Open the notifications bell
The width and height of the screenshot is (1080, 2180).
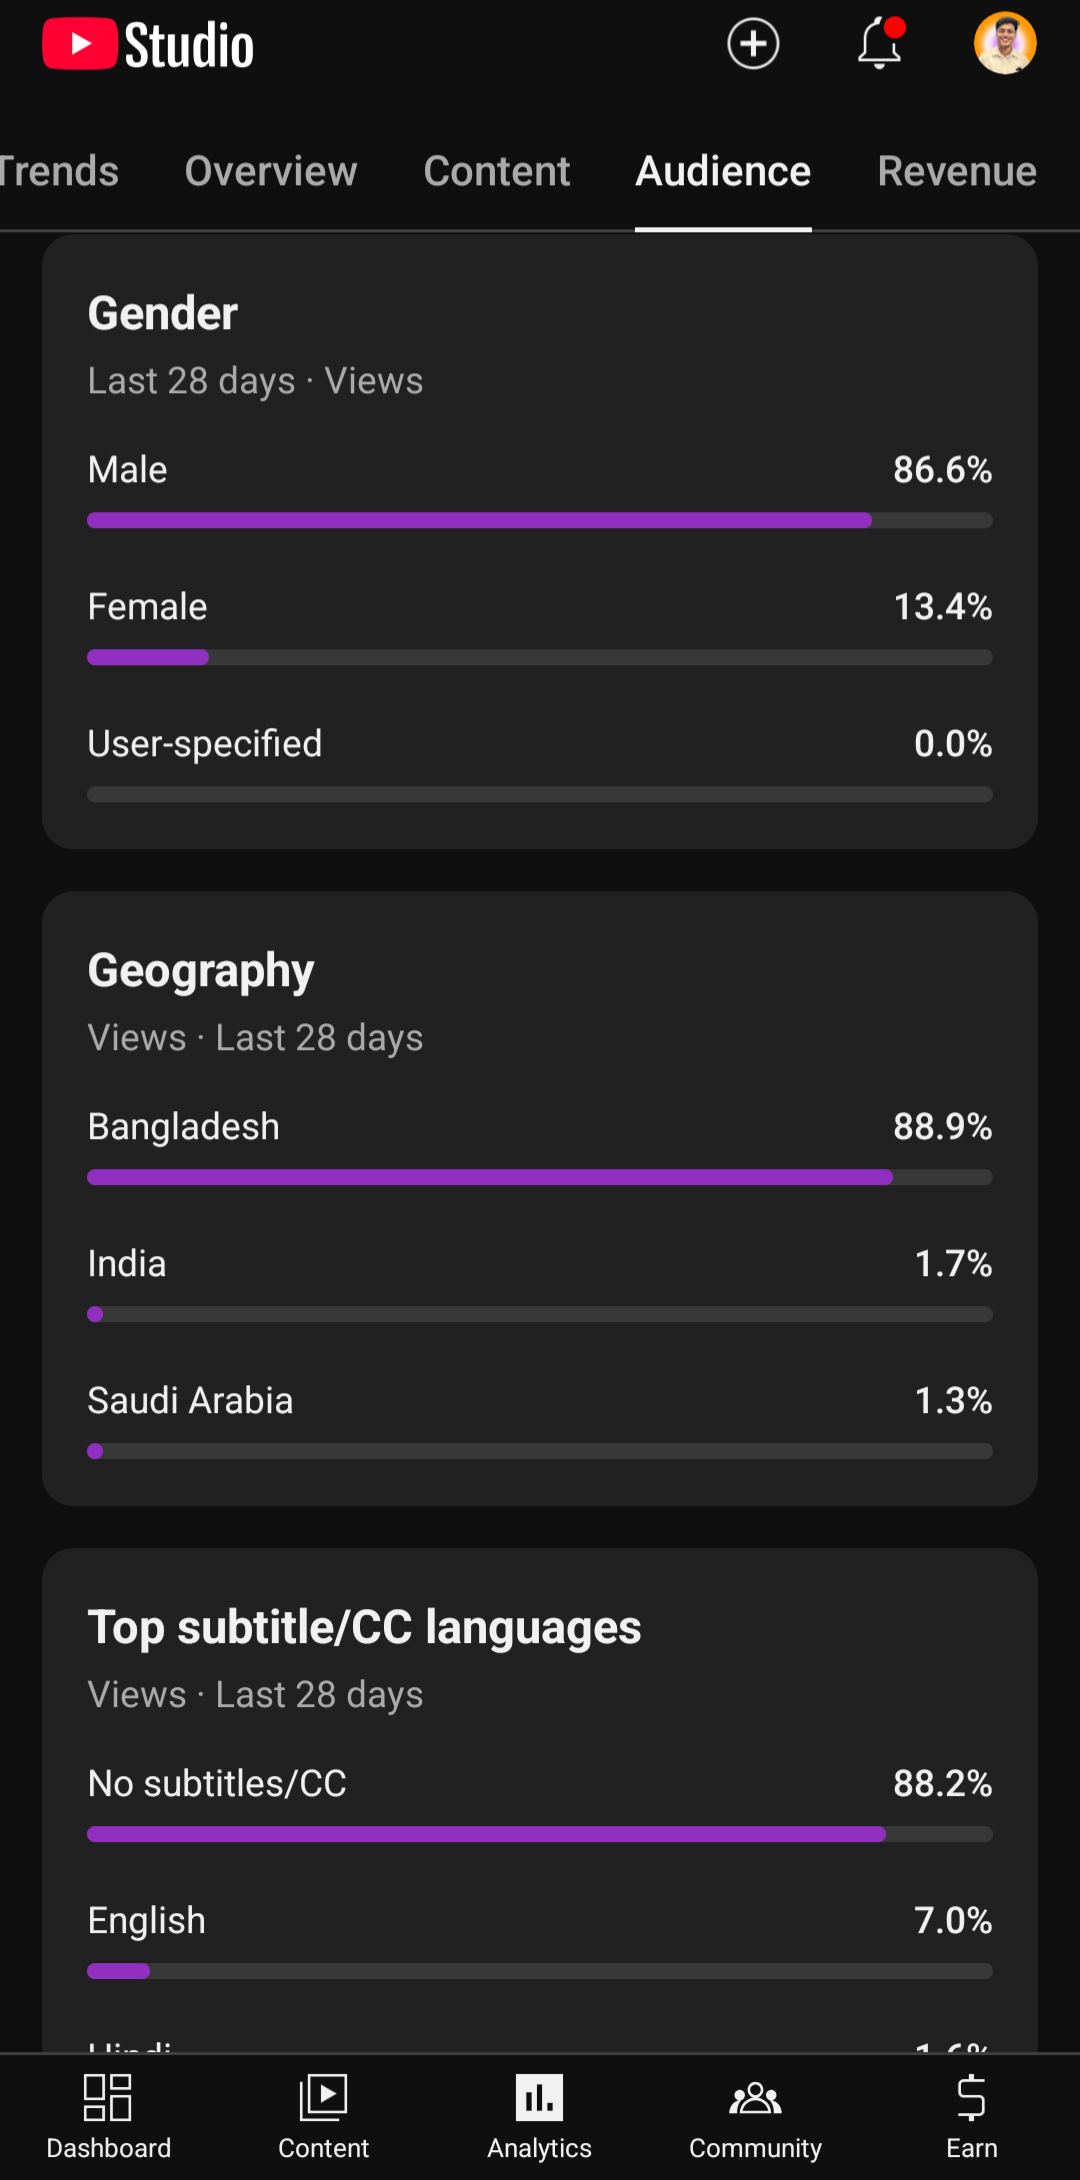pos(880,44)
